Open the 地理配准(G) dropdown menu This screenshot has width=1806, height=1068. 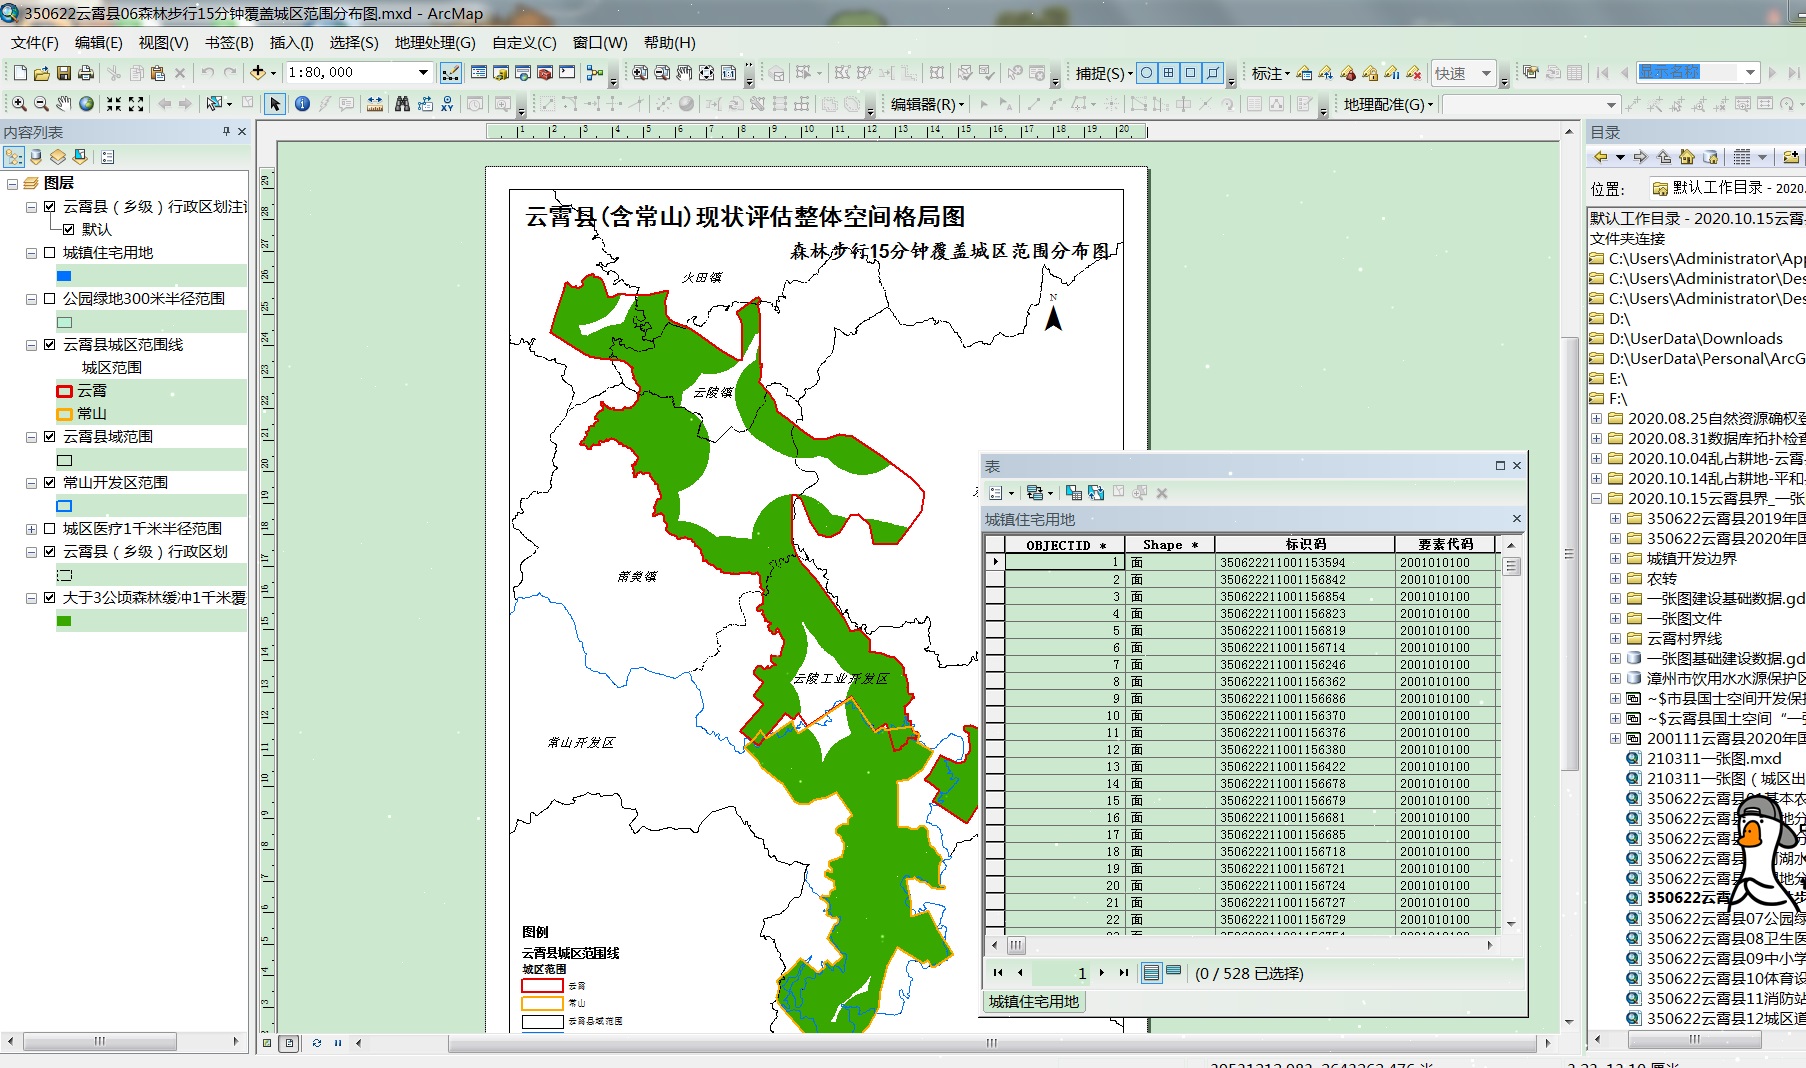click(x=1388, y=104)
